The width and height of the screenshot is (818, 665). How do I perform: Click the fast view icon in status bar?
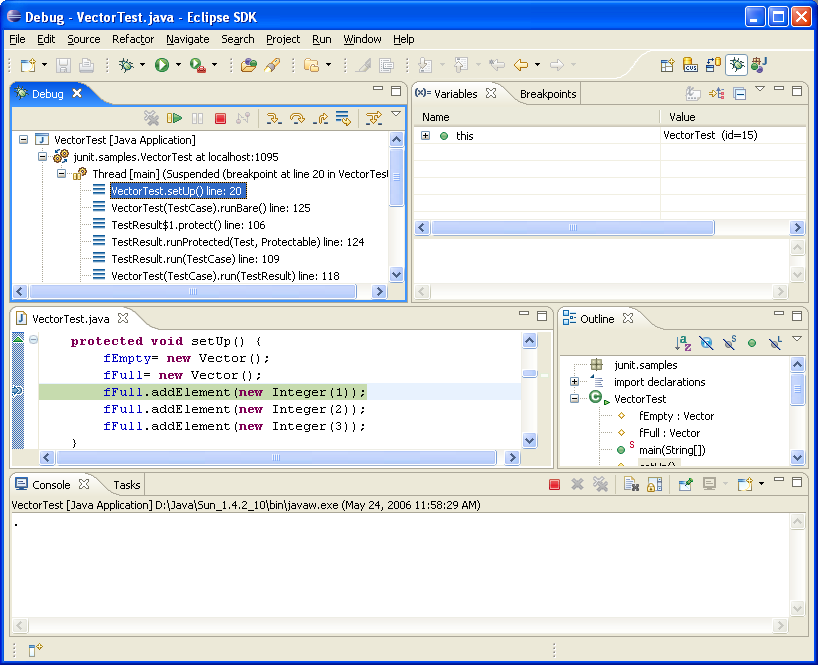[x=35, y=650]
